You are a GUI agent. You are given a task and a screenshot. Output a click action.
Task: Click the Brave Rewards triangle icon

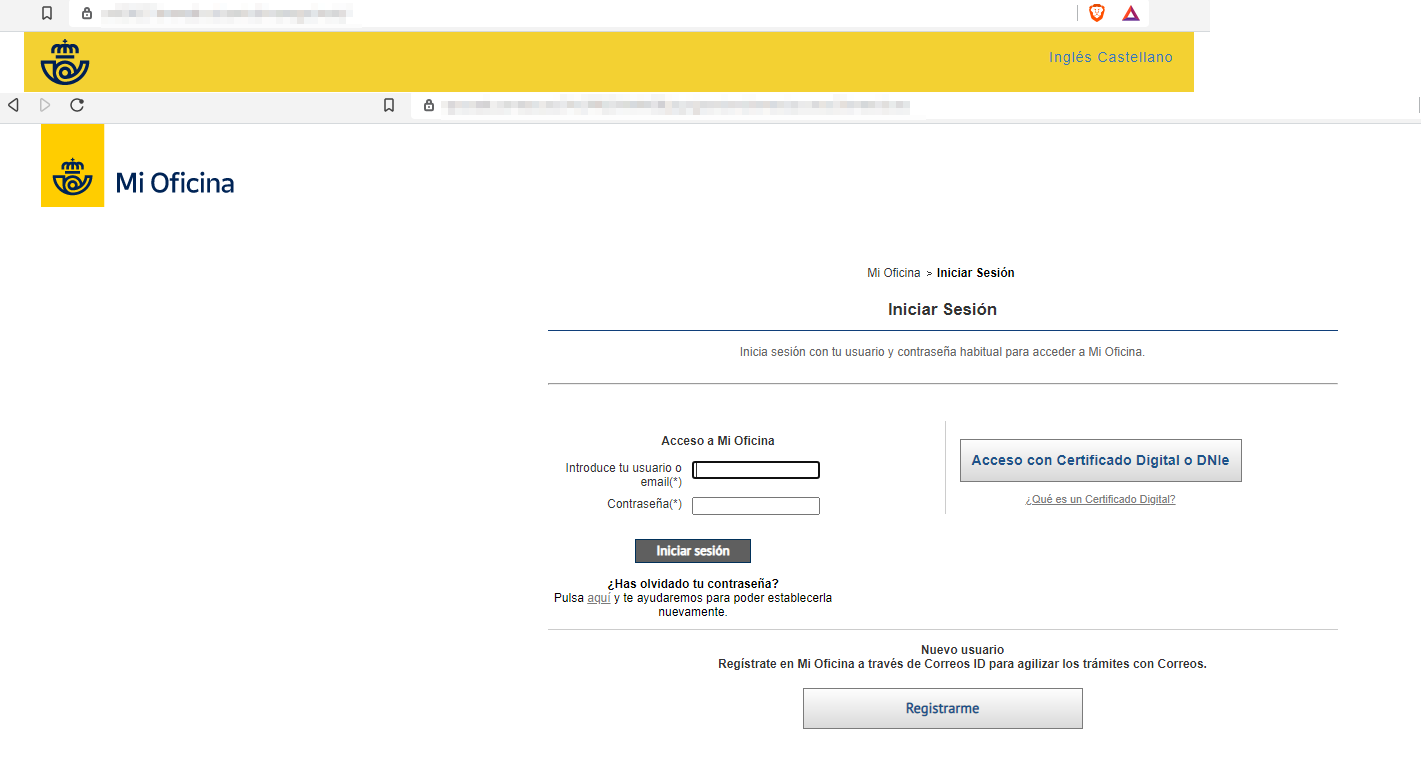pos(1131,13)
